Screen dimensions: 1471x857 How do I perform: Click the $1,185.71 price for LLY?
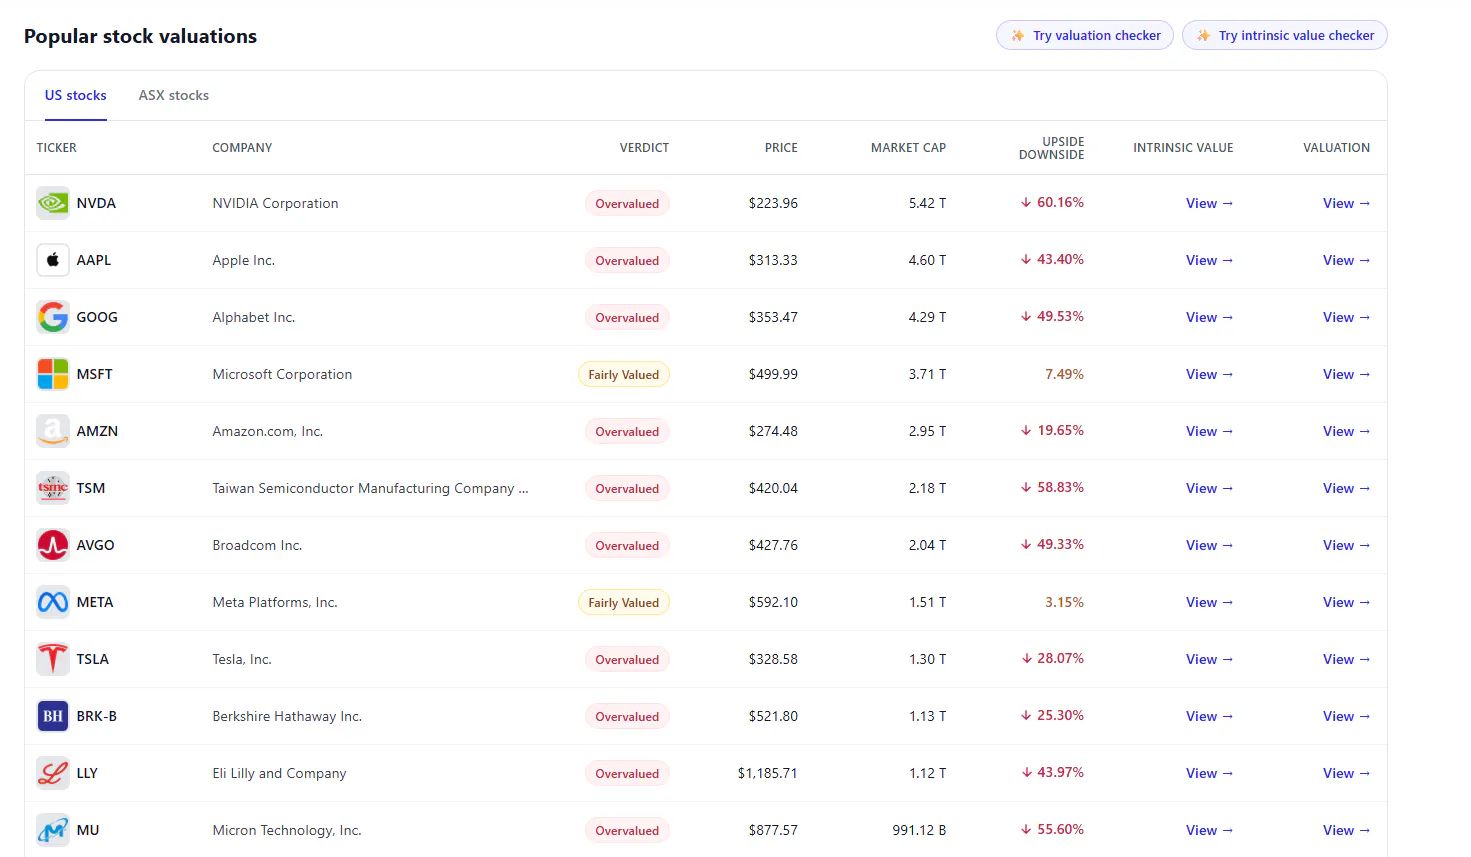768,773
